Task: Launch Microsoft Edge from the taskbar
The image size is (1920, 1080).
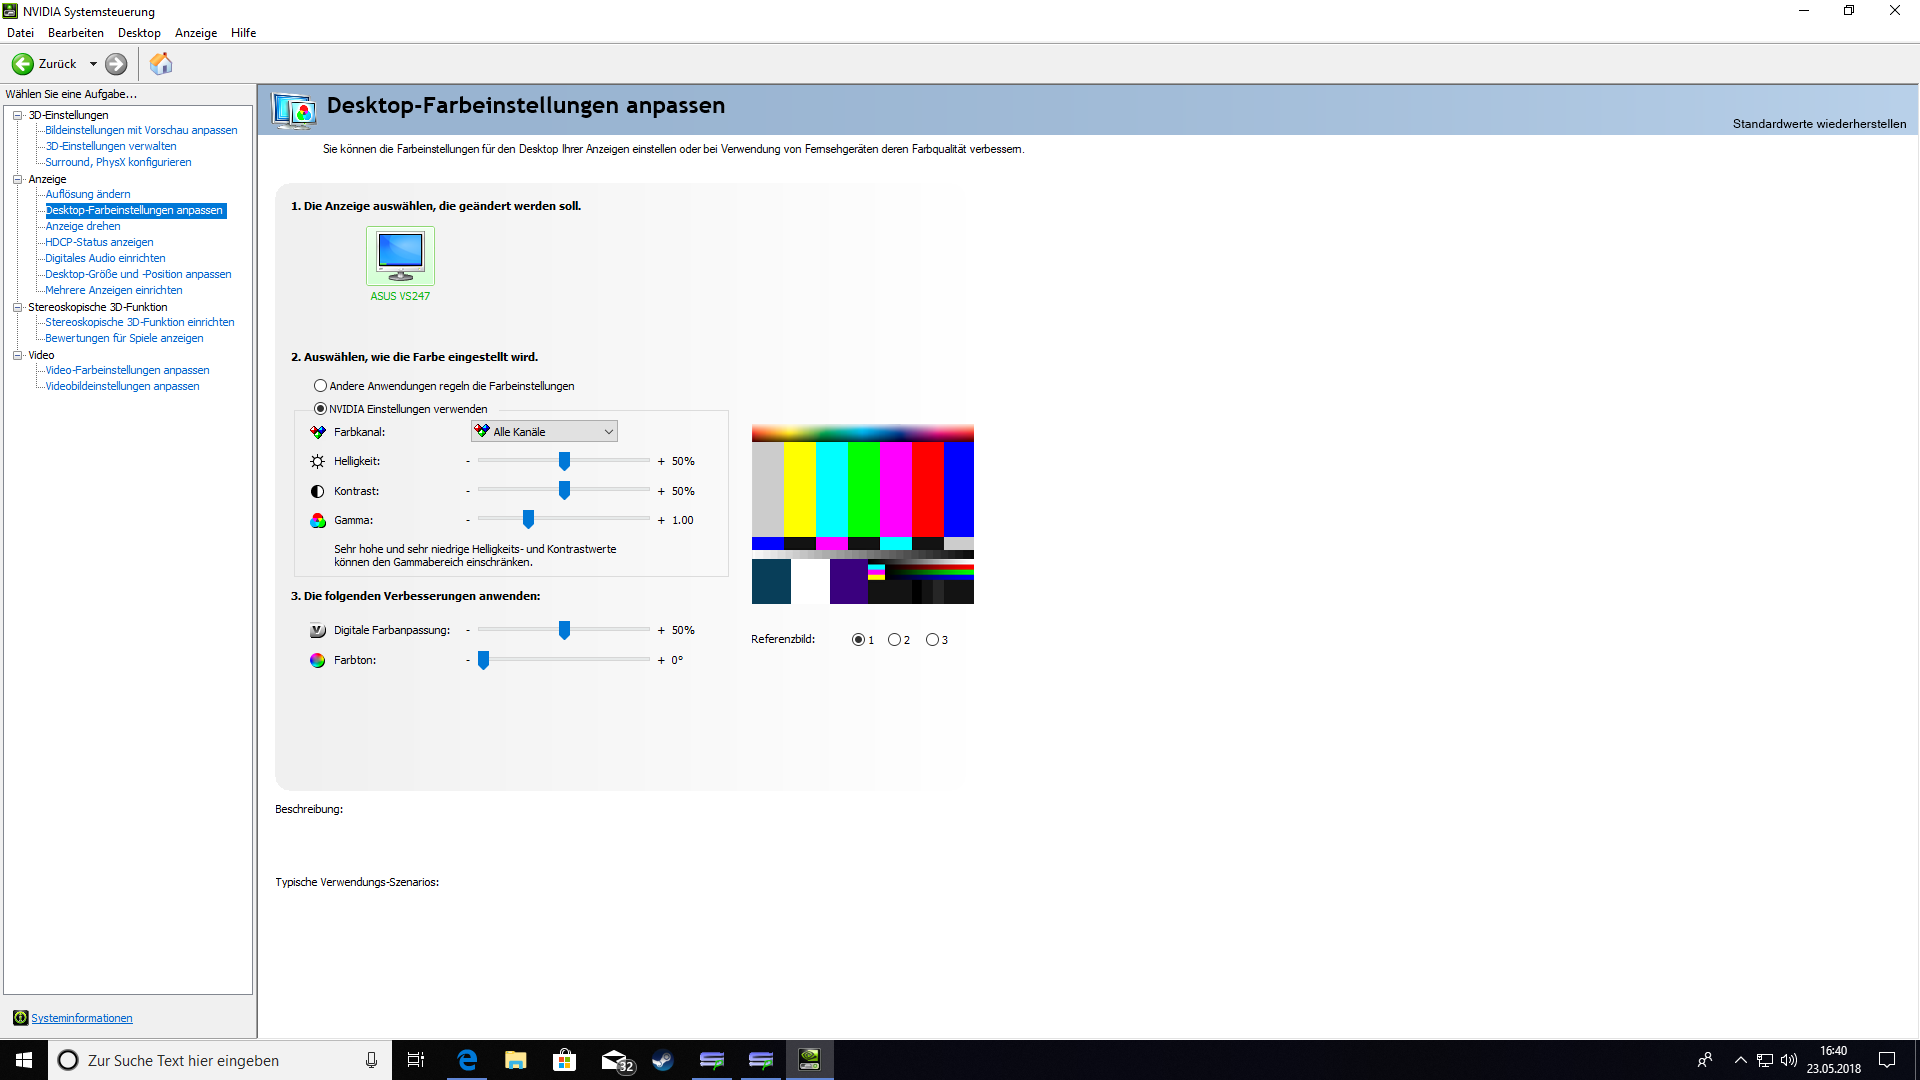Action: [x=467, y=1060]
